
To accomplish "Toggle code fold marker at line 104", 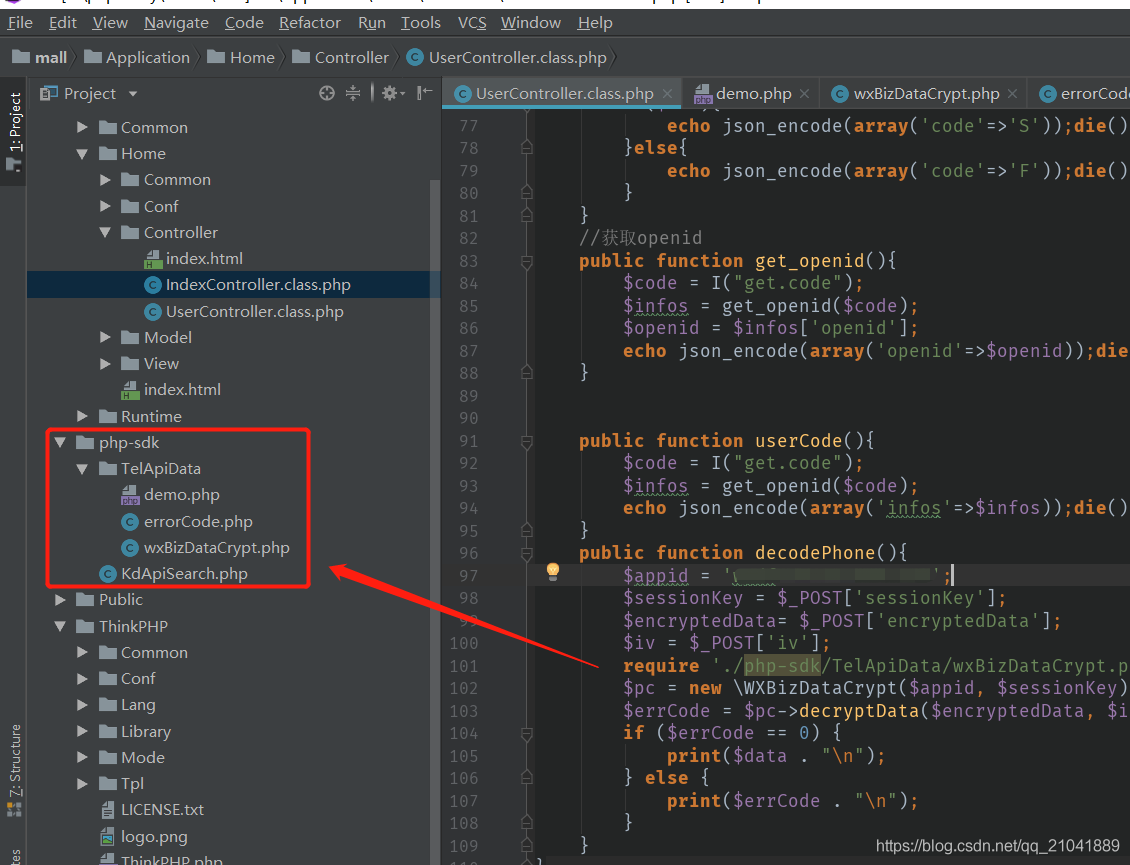I will pyautogui.click(x=527, y=734).
